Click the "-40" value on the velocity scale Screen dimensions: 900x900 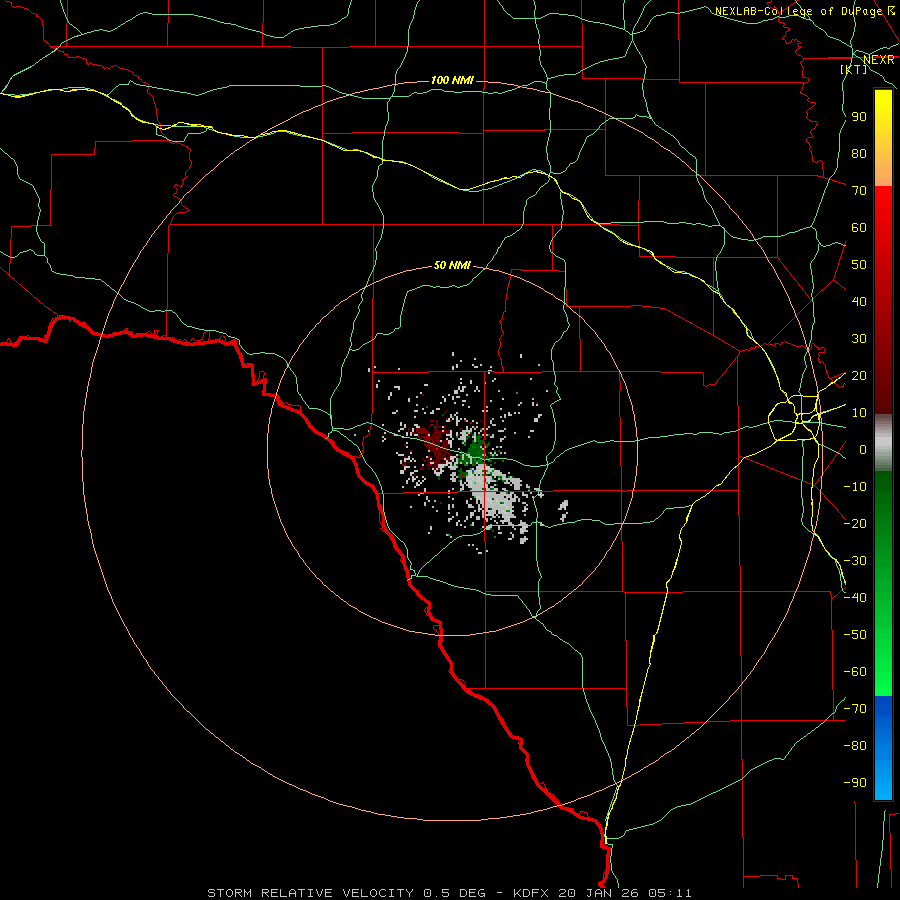(855, 598)
